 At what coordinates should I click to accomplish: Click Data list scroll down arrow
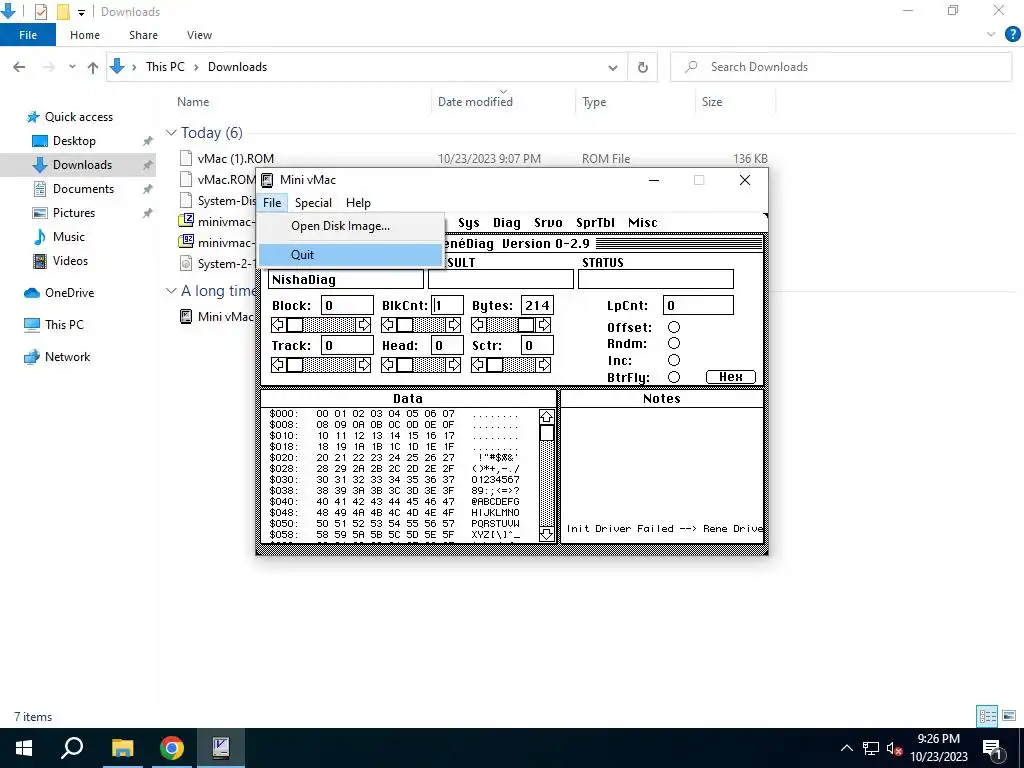click(x=547, y=534)
